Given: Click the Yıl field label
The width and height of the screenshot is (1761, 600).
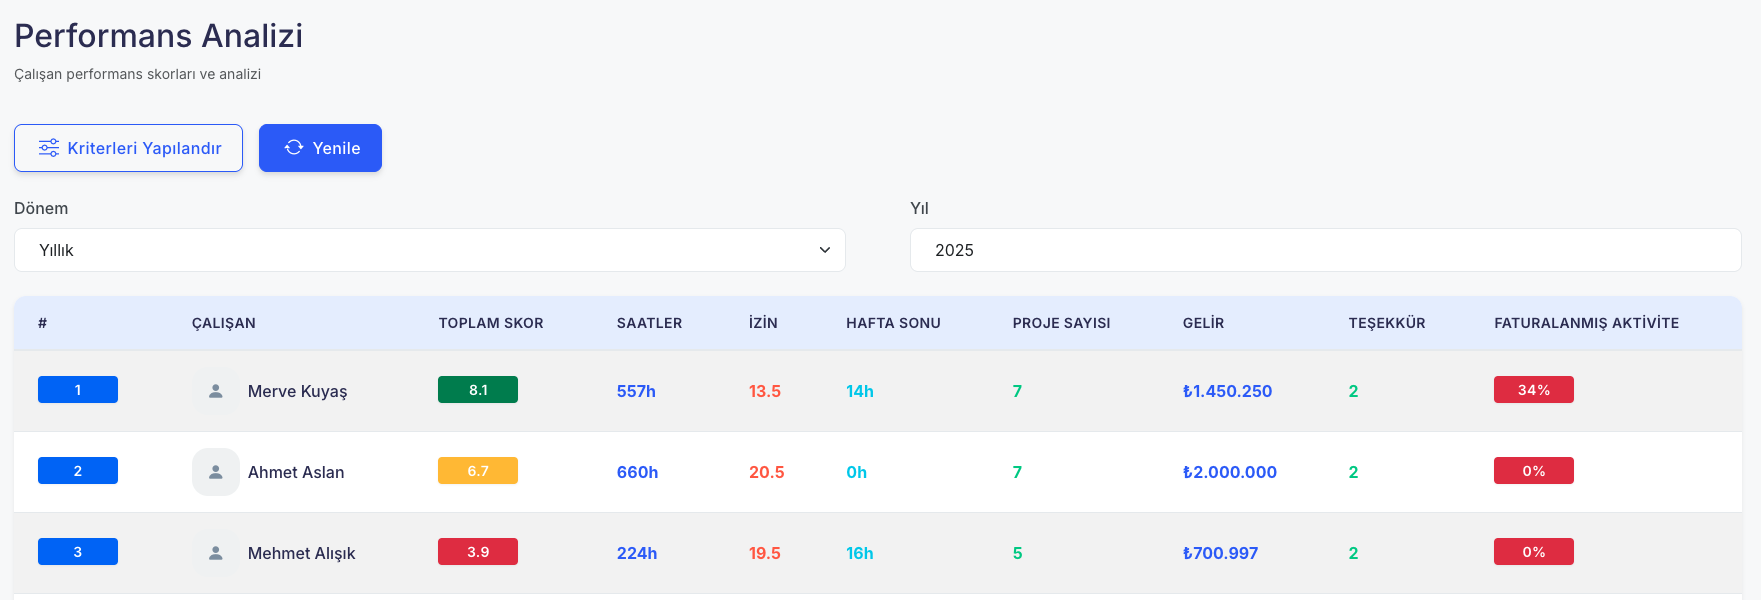Looking at the screenshot, I should pyautogui.click(x=919, y=208).
